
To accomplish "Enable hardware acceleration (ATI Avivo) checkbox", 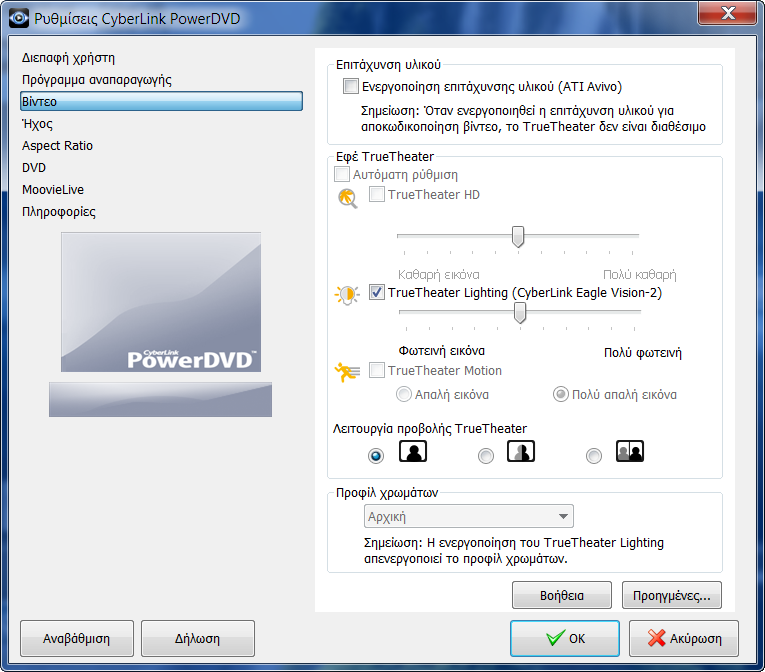I will pyautogui.click(x=351, y=86).
